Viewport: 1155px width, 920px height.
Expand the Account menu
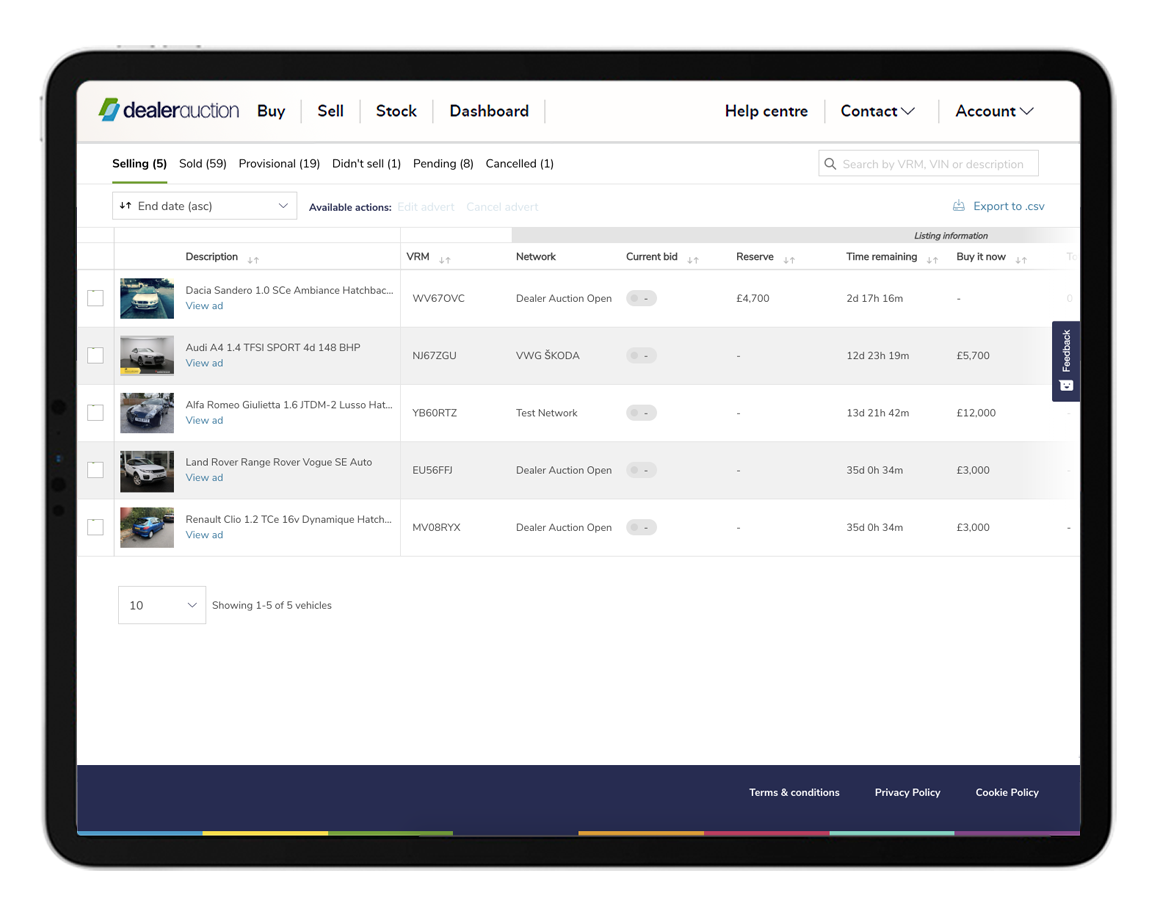[994, 111]
